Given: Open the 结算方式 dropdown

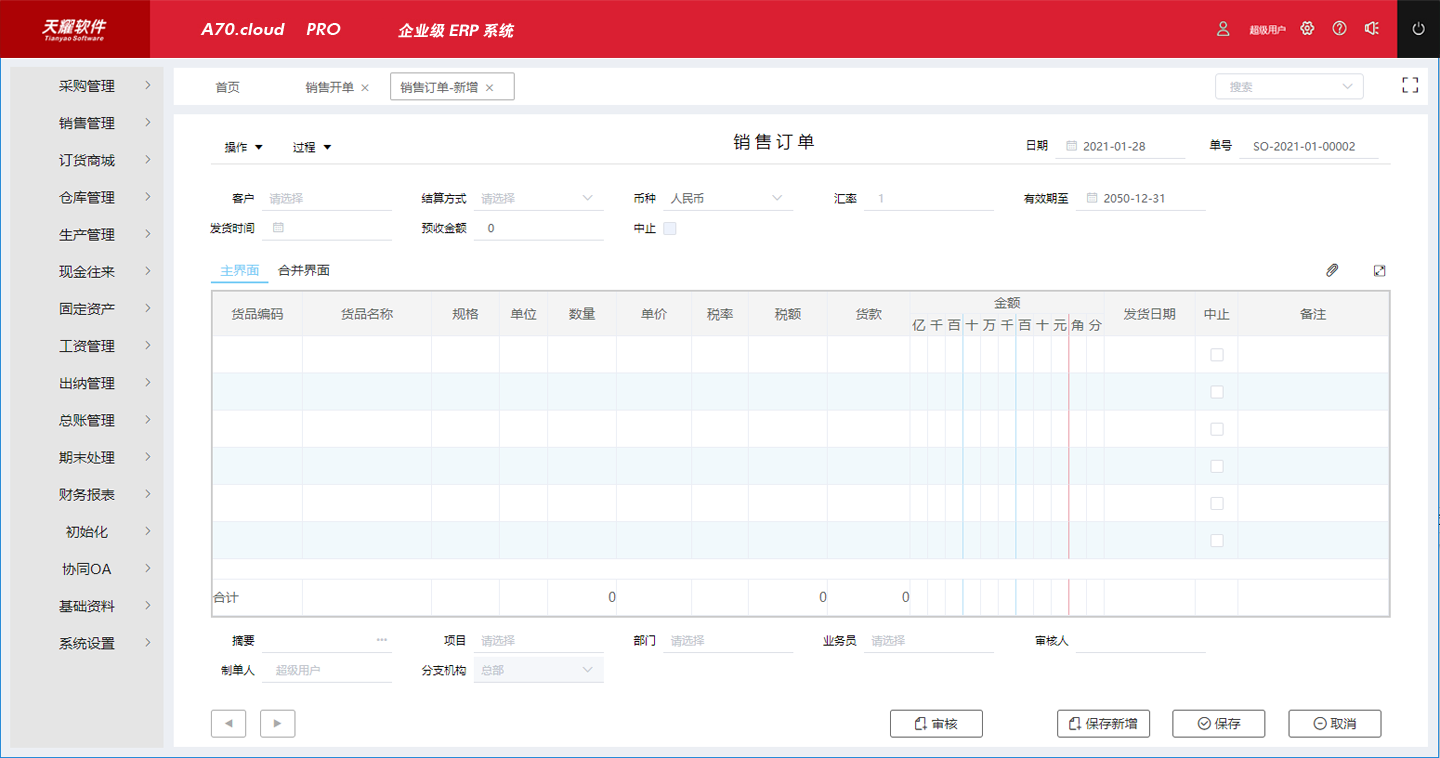Looking at the screenshot, I should (538, 199).
